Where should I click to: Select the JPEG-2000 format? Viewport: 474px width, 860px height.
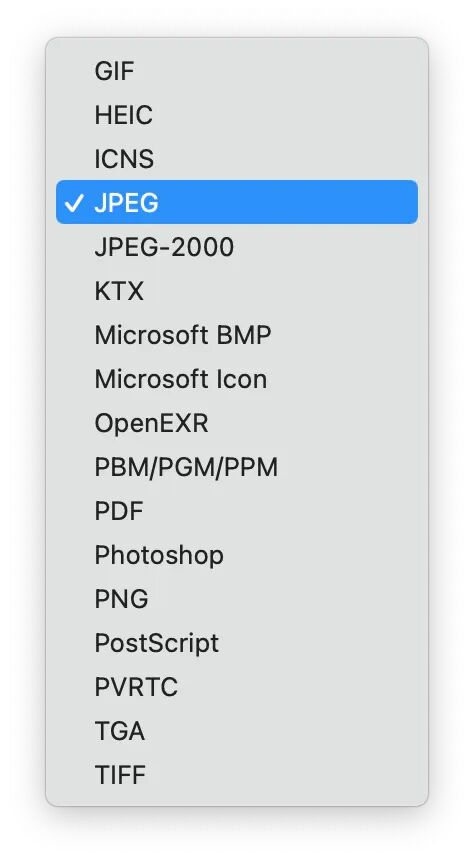tap(237, 246)
